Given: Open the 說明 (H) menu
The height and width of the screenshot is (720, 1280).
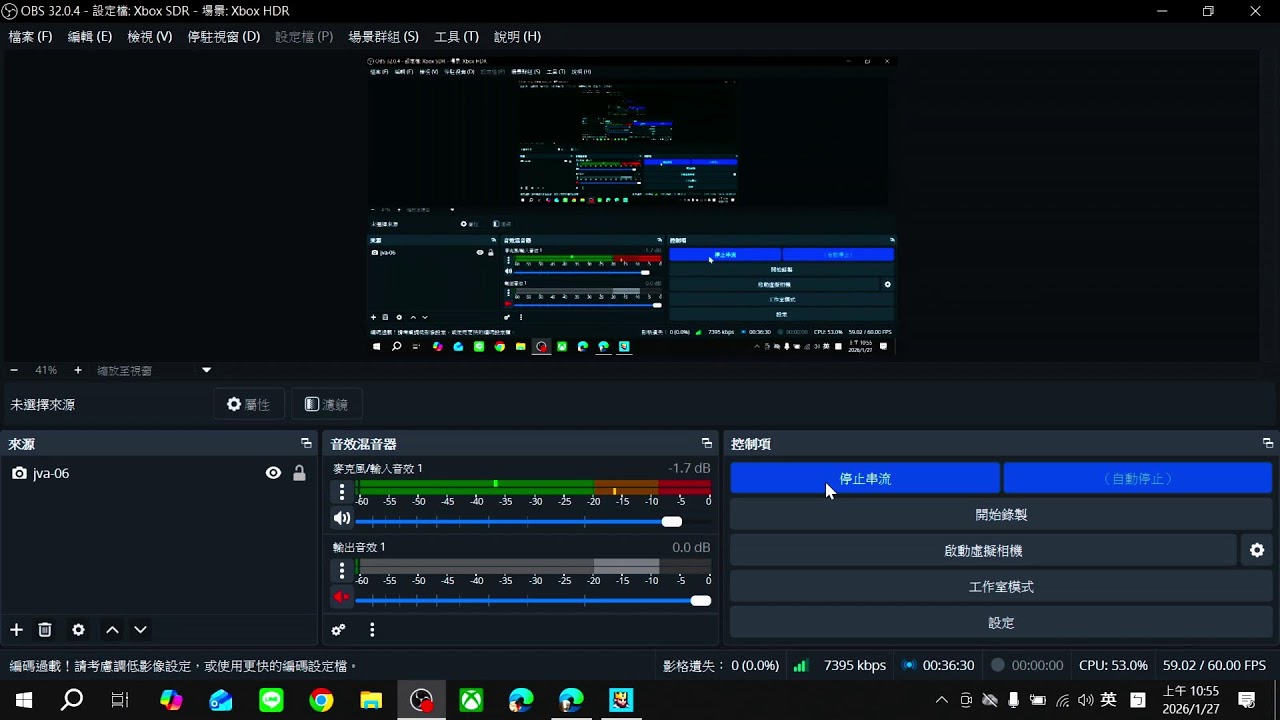Looking at the screenshot, I should (x=517, y=37).
